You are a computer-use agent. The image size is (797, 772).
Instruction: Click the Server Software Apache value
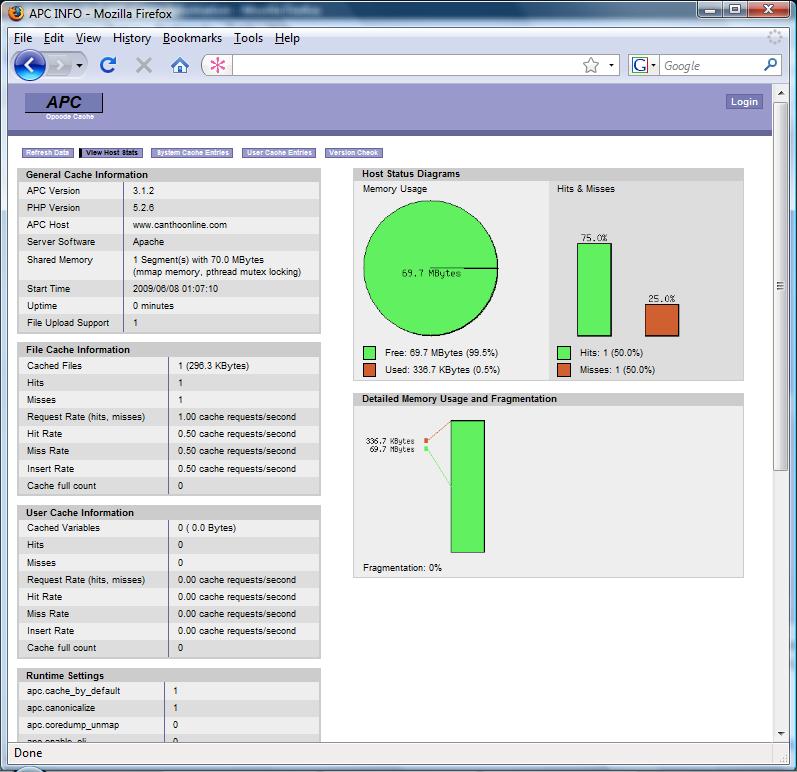[x=148, y=242]
